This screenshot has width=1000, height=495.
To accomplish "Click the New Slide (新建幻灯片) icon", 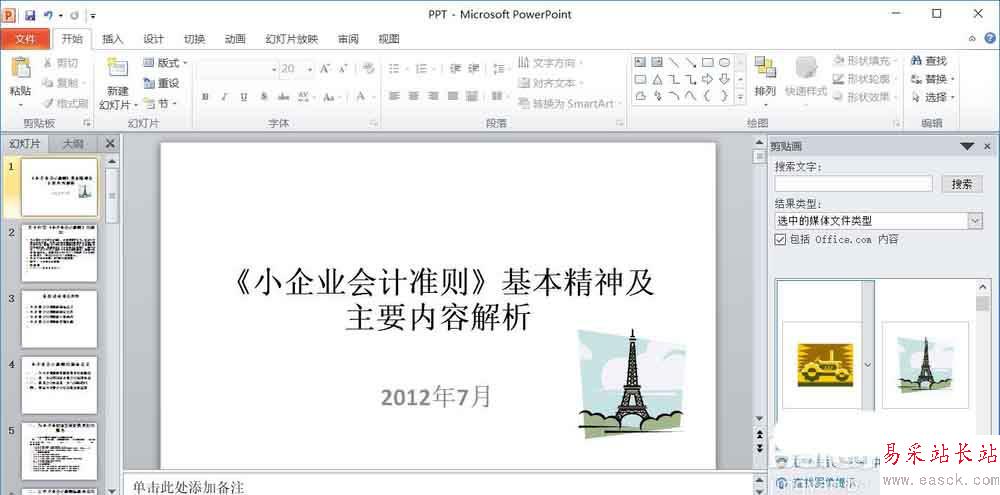I will 117,69.
